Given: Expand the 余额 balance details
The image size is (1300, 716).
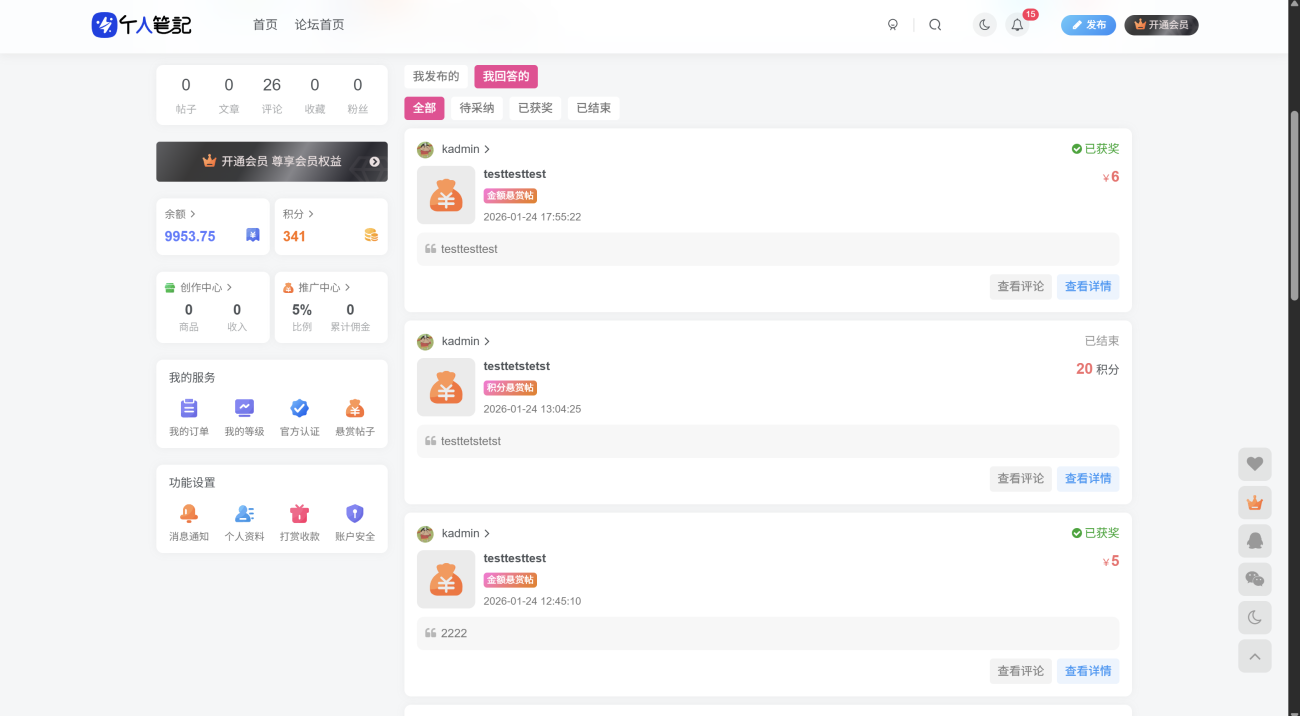Looking at the screenshot, I should pyautogui.click(x=180, y=214).
